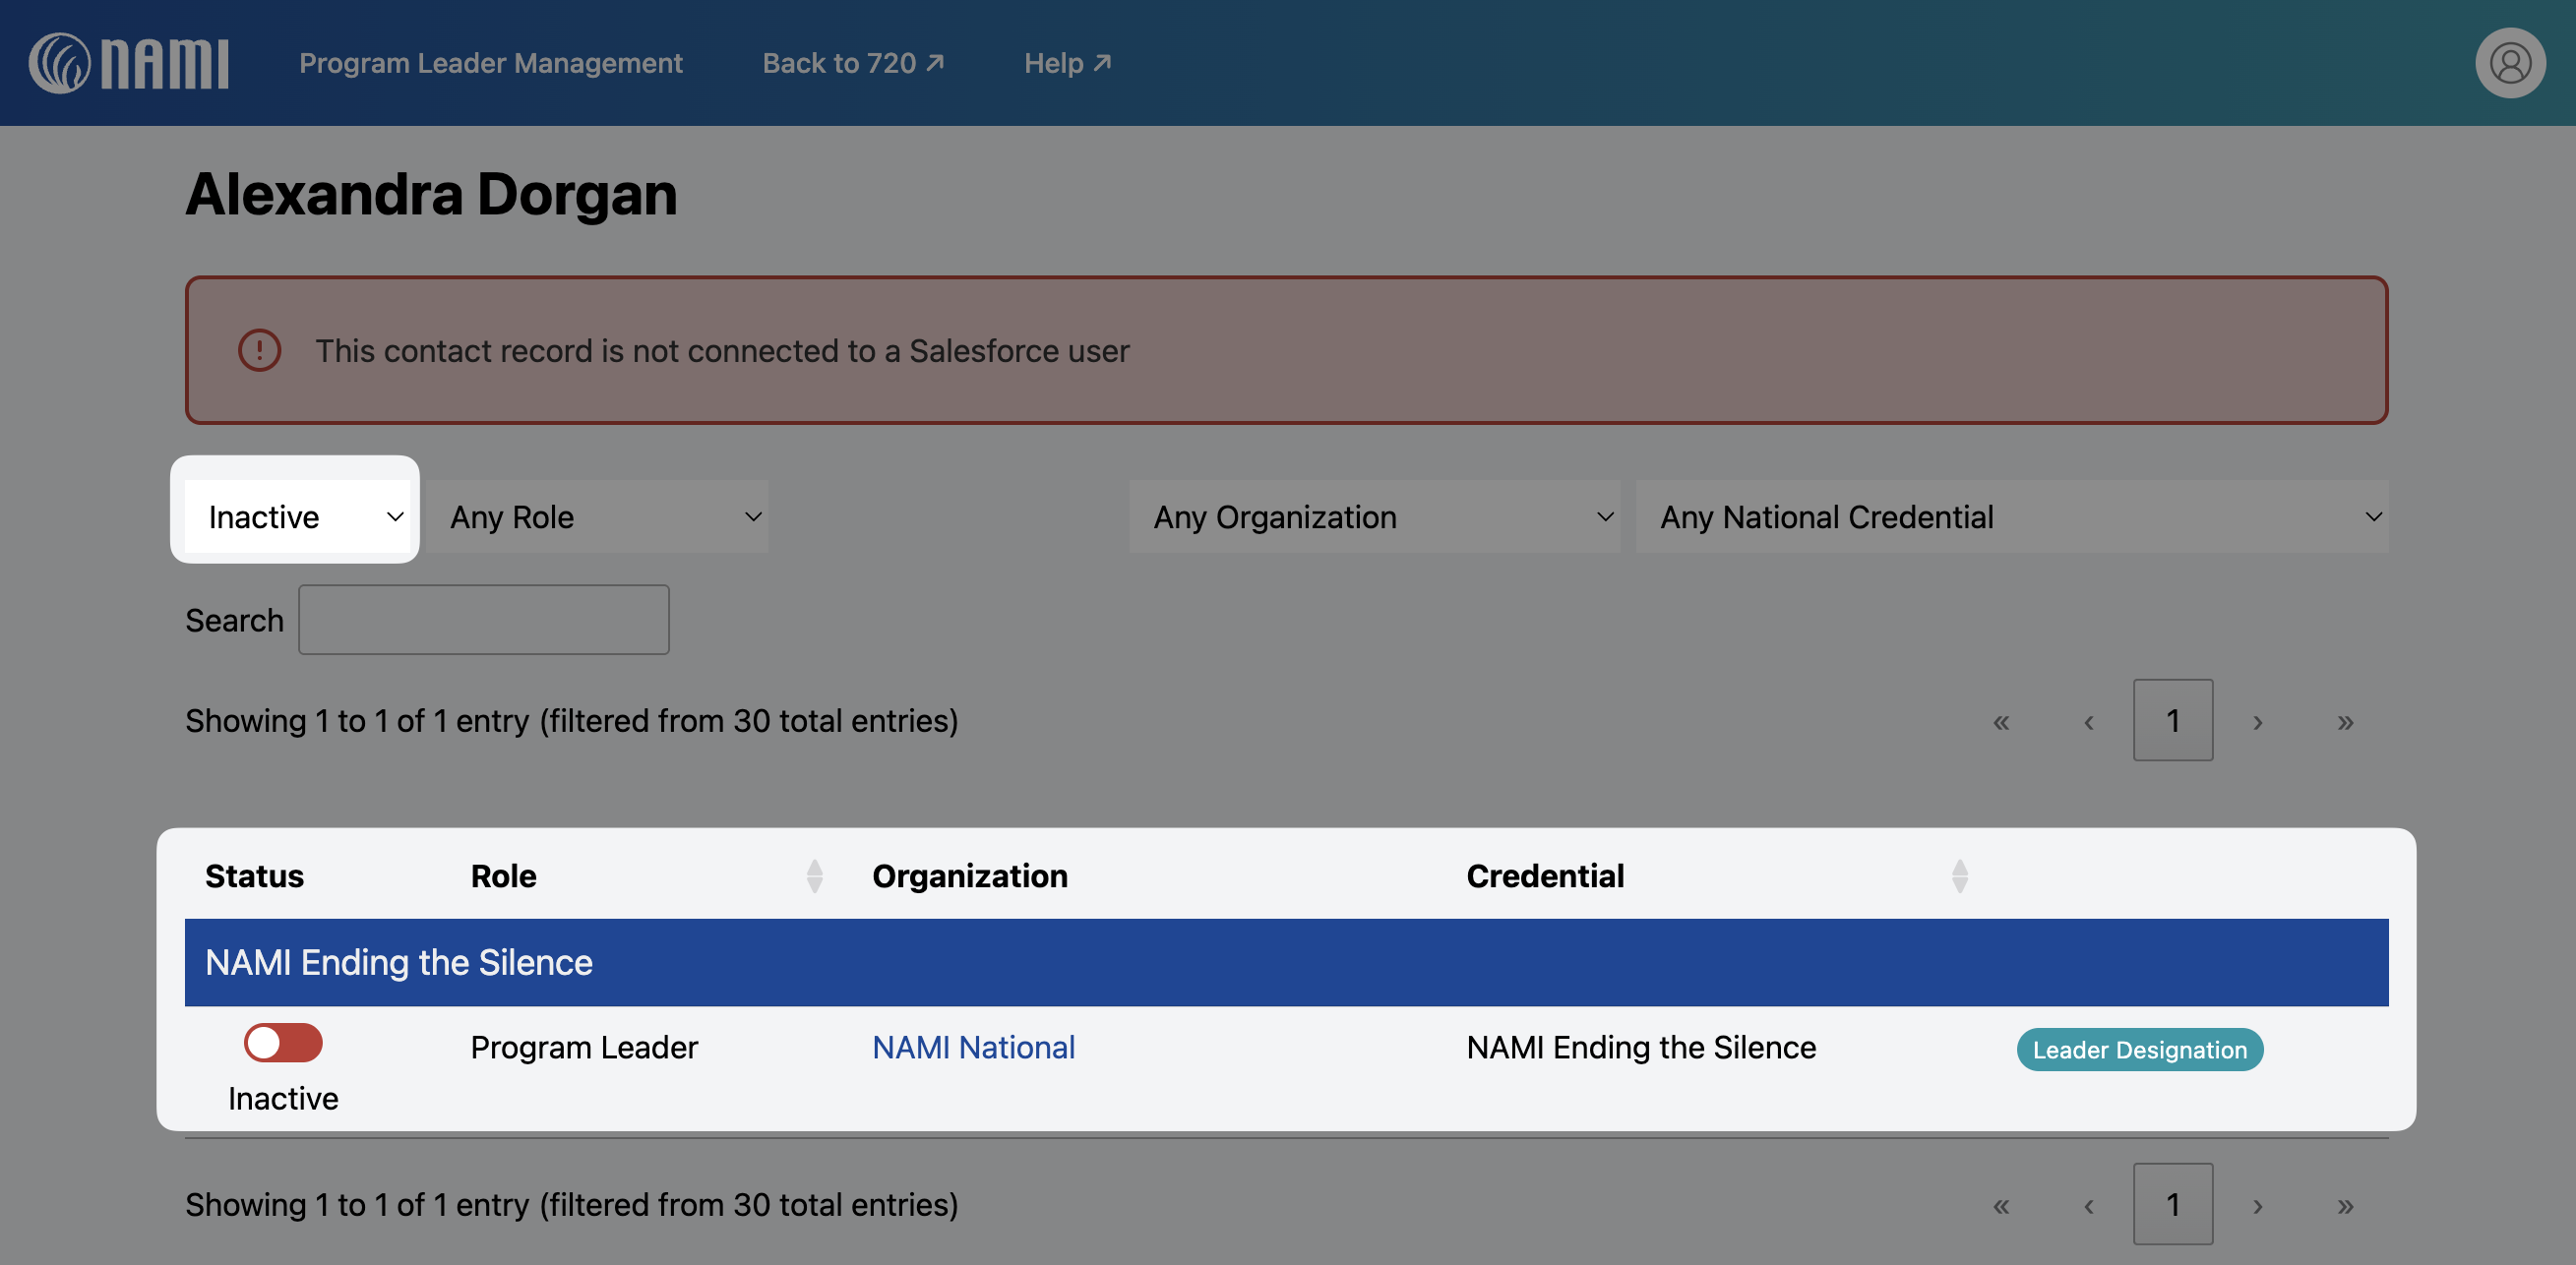Go to first page in top pagination
Screen dimensions: 2576x1265
(x=2000, y=721)
